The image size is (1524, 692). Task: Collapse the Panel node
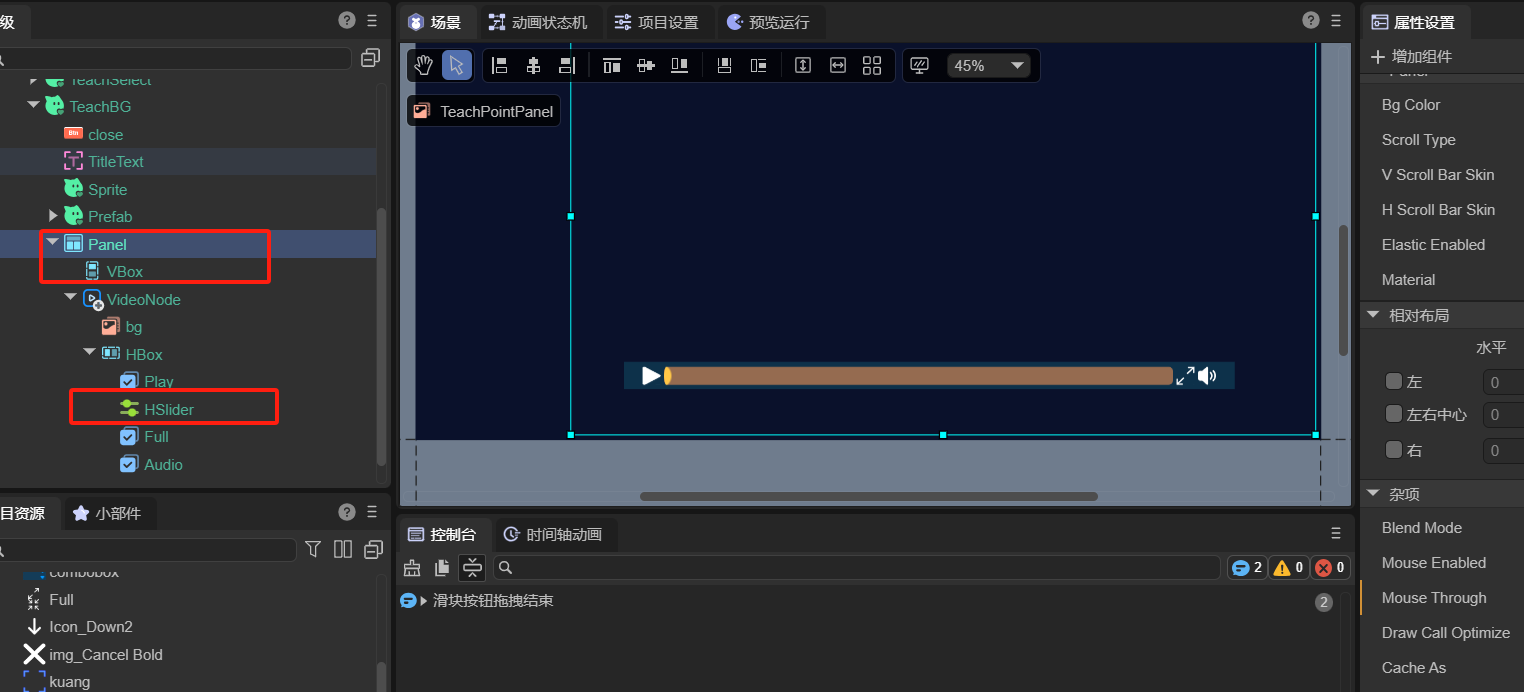53,243
